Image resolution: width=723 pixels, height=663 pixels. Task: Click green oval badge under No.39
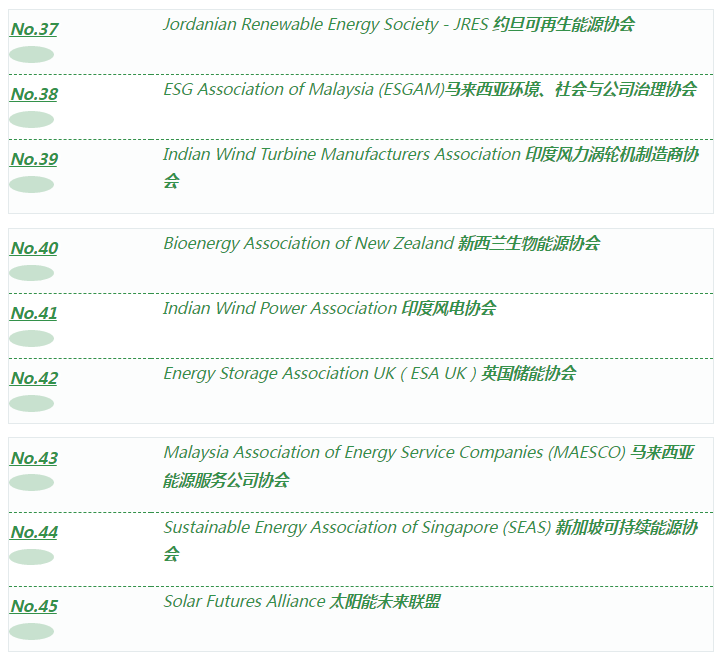(31, 184)
